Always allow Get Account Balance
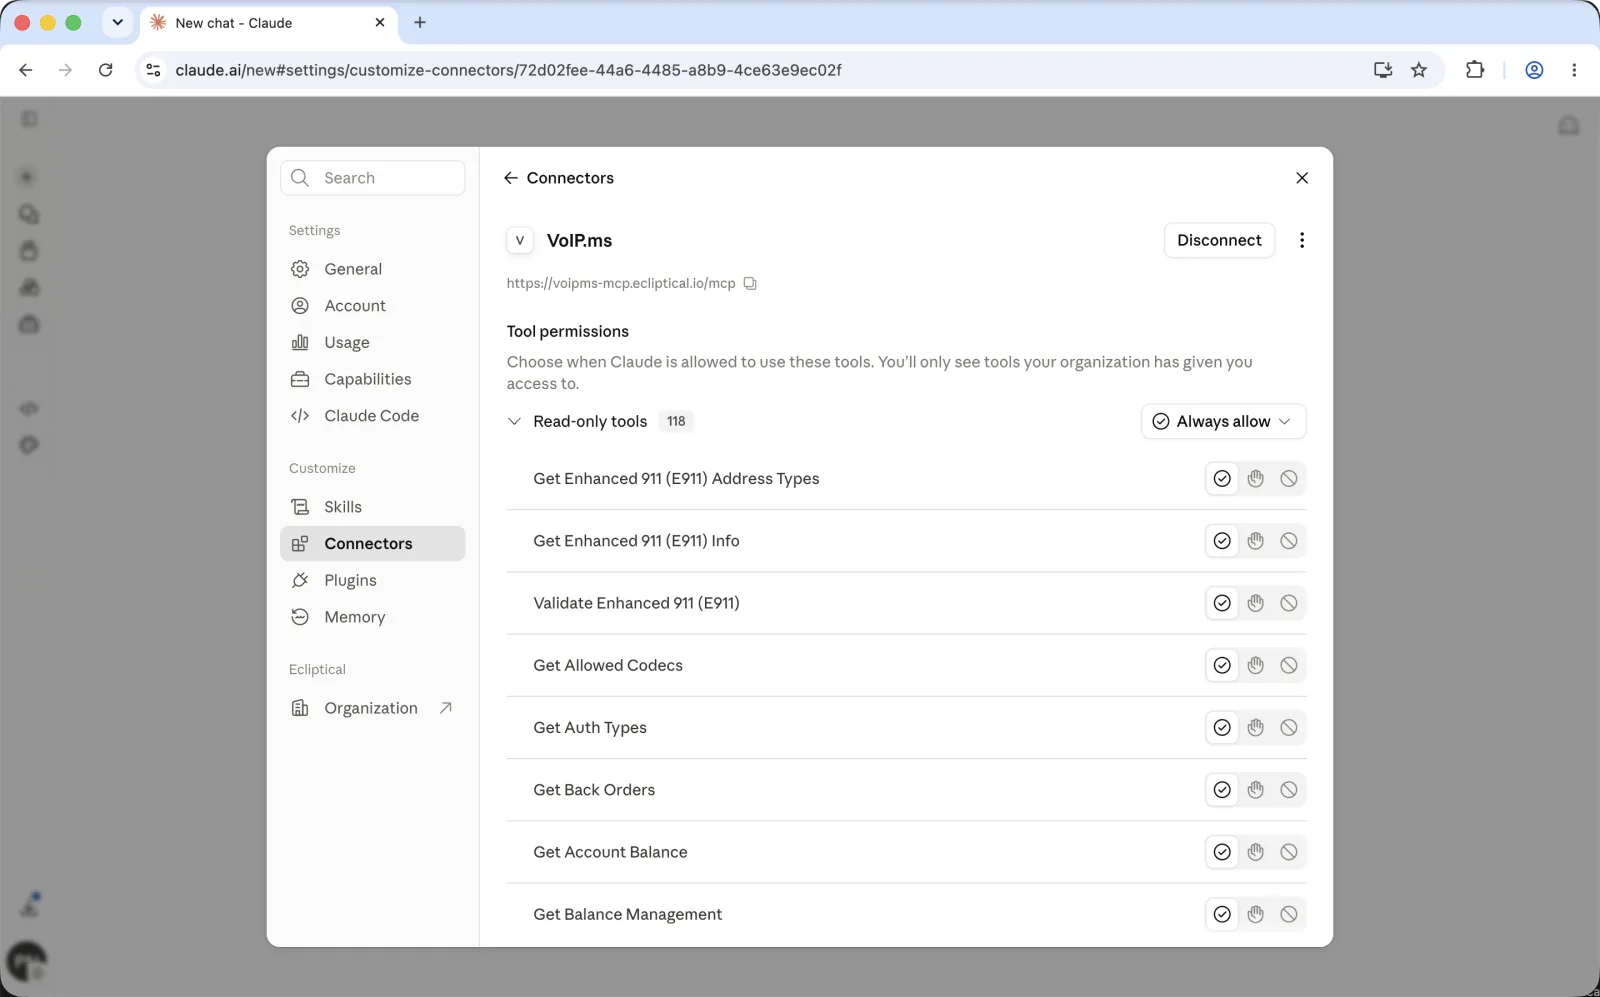 [1222, 852]
